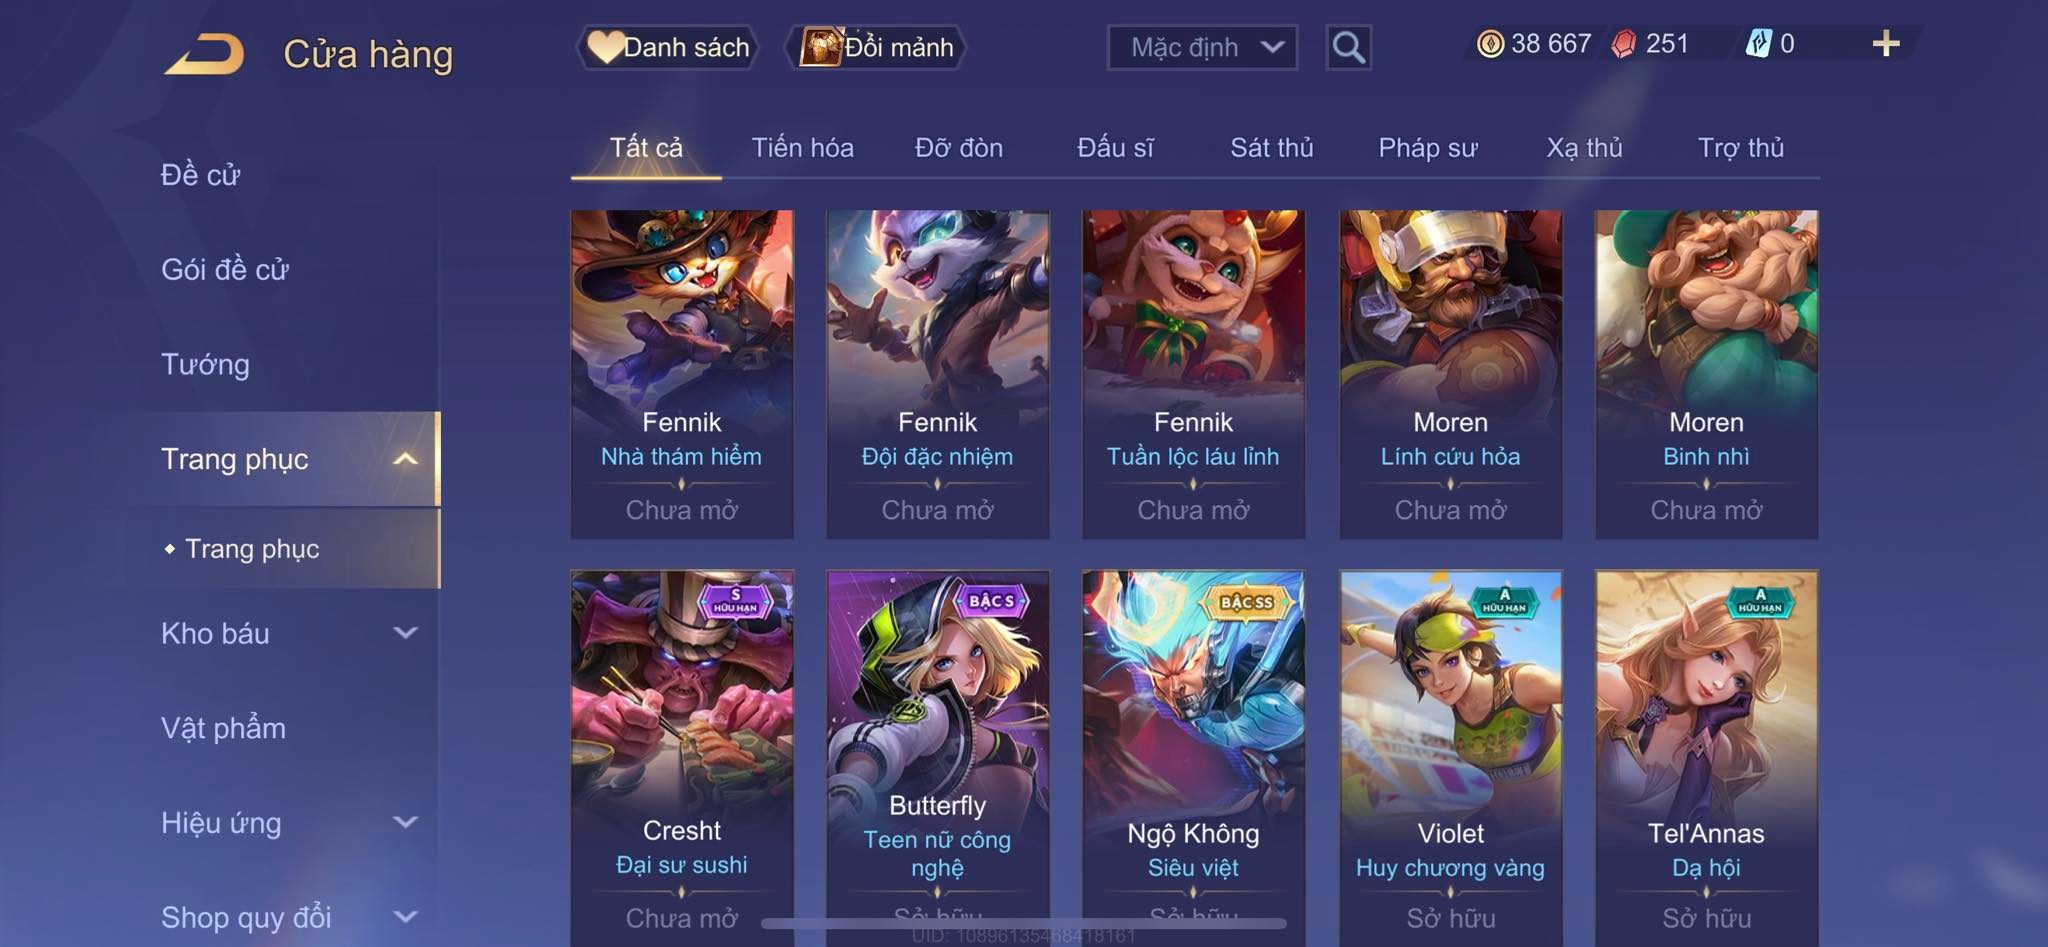2048x947 pixels.
Task: Click the golden back arrow icon
Action: pyautogui.click(x=205, y=54)
